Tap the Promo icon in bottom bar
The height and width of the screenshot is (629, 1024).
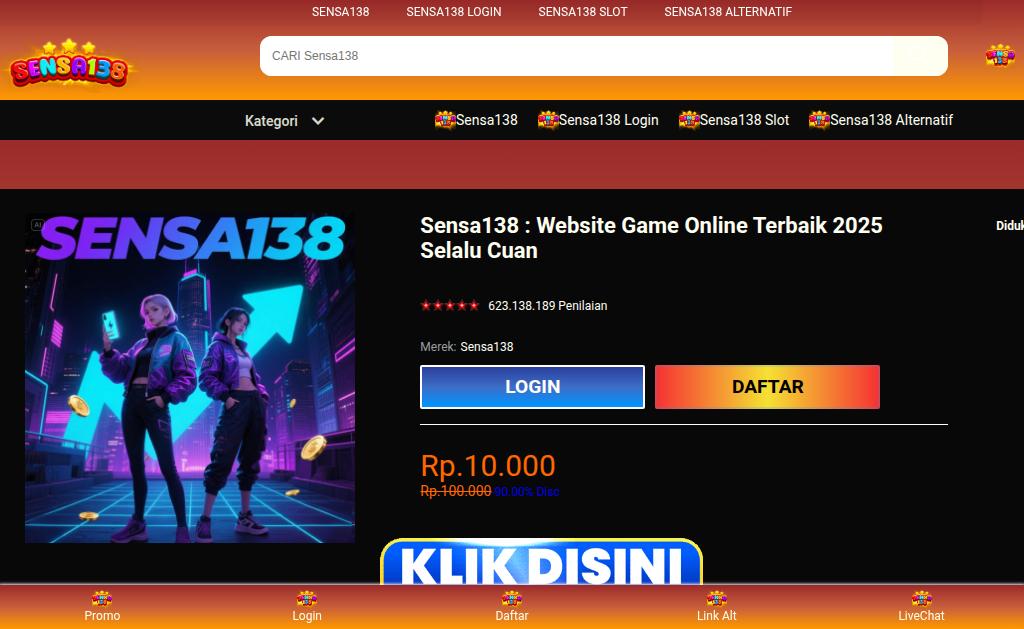tap(102, 598)
